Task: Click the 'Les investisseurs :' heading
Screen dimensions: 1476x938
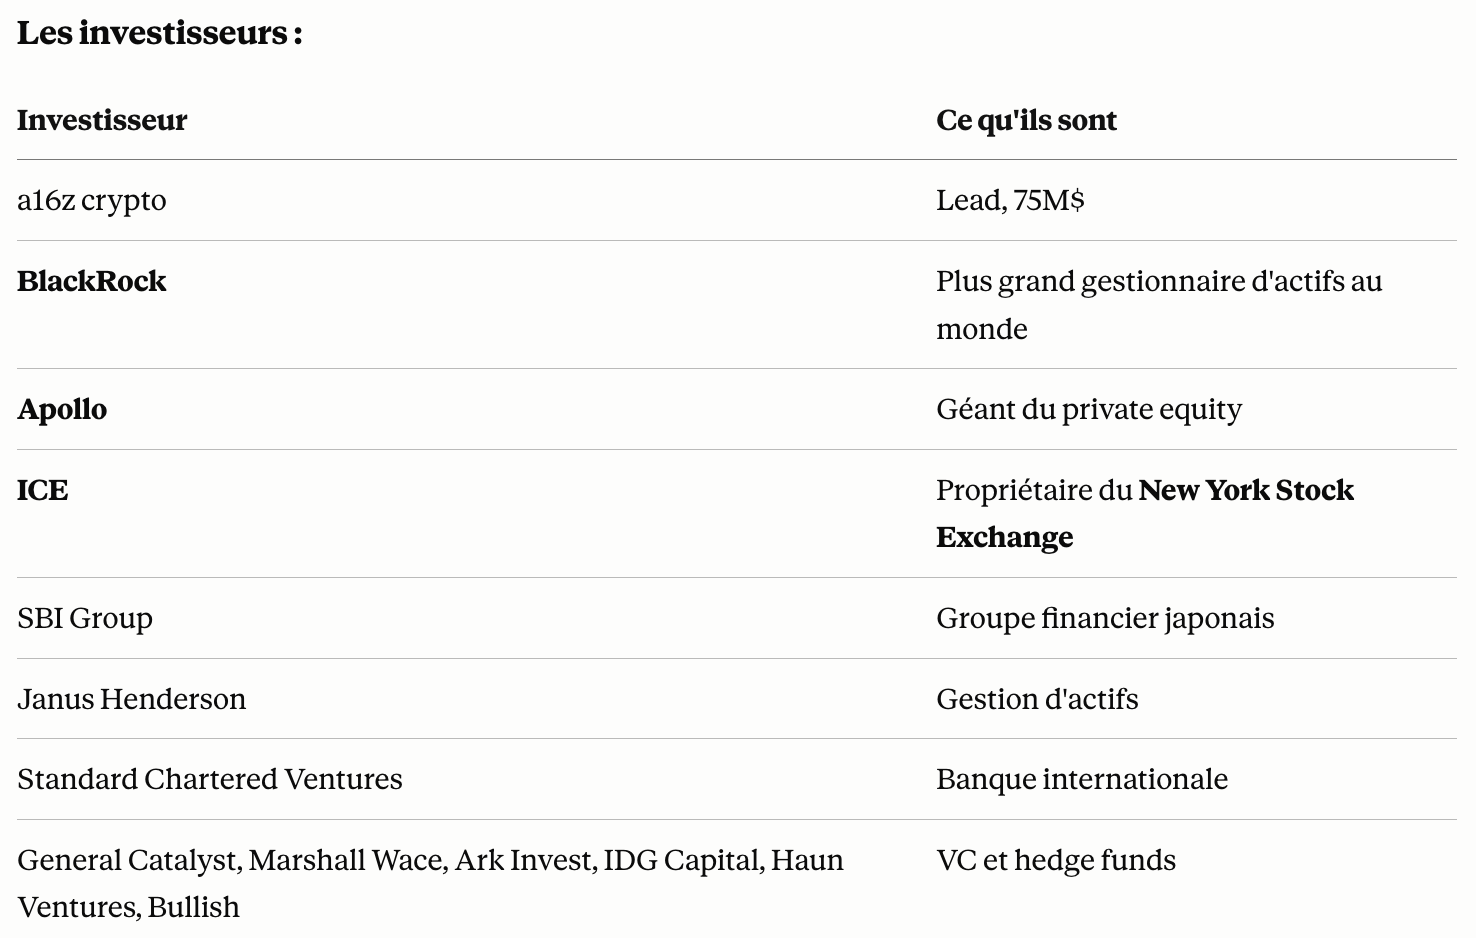Action: click(x=160, y=33)
